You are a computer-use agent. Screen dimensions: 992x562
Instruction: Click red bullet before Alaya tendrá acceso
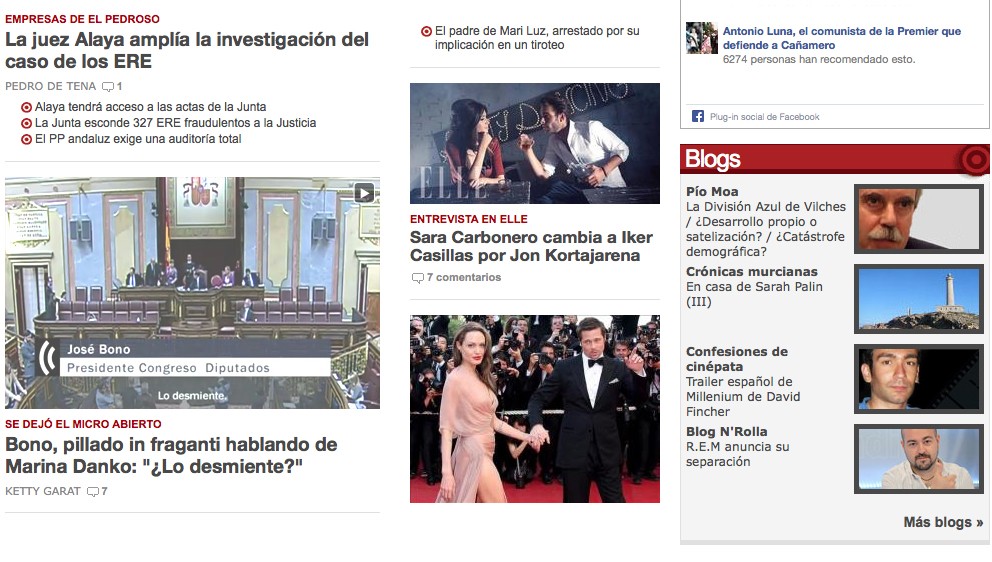coord(26,107)
